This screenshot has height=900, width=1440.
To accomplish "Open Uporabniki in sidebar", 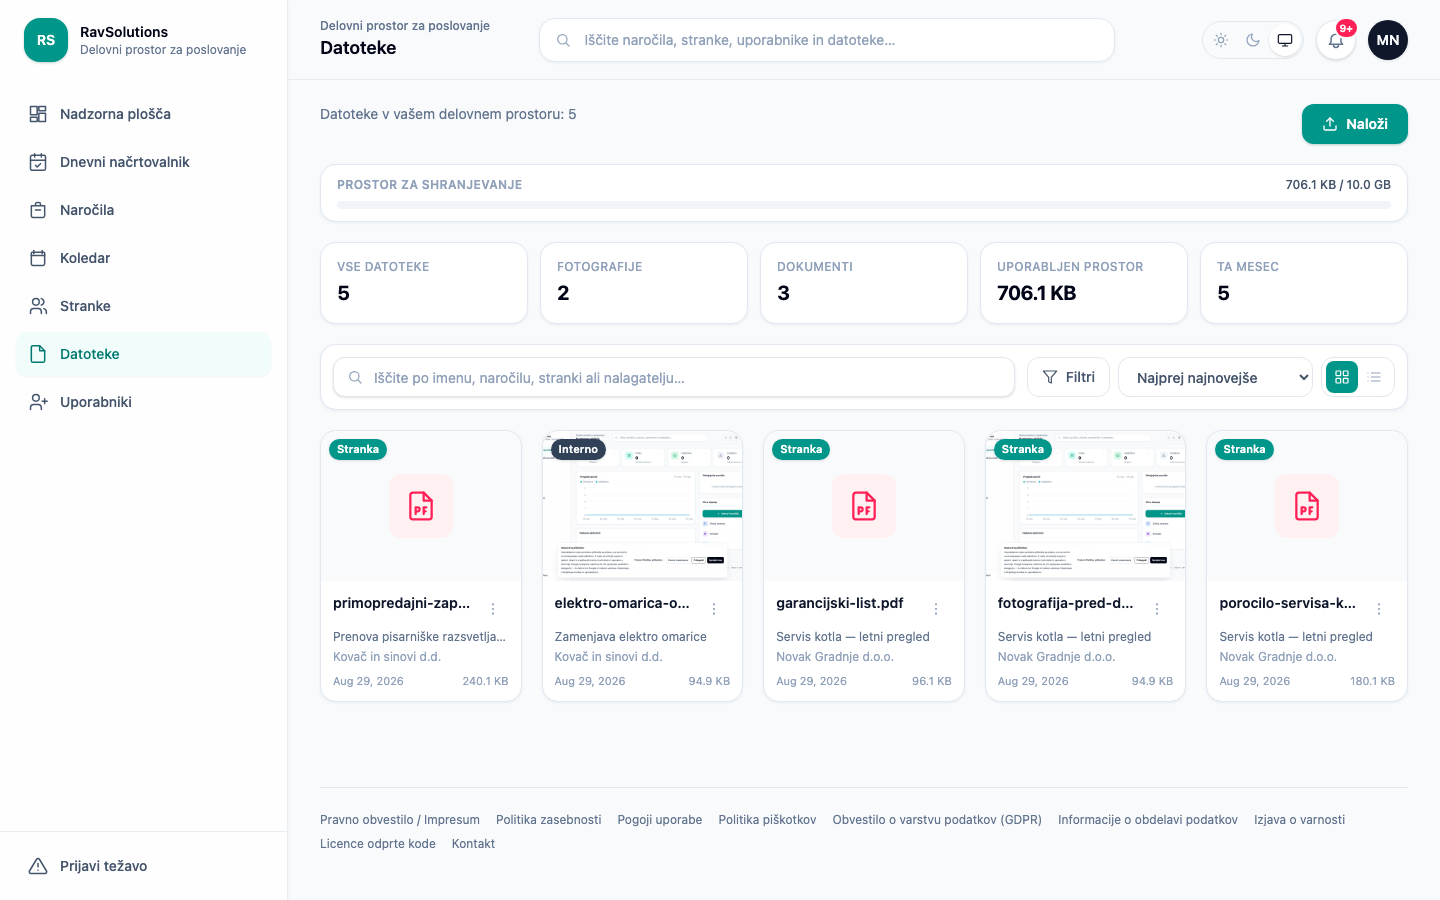I will 144,402.
